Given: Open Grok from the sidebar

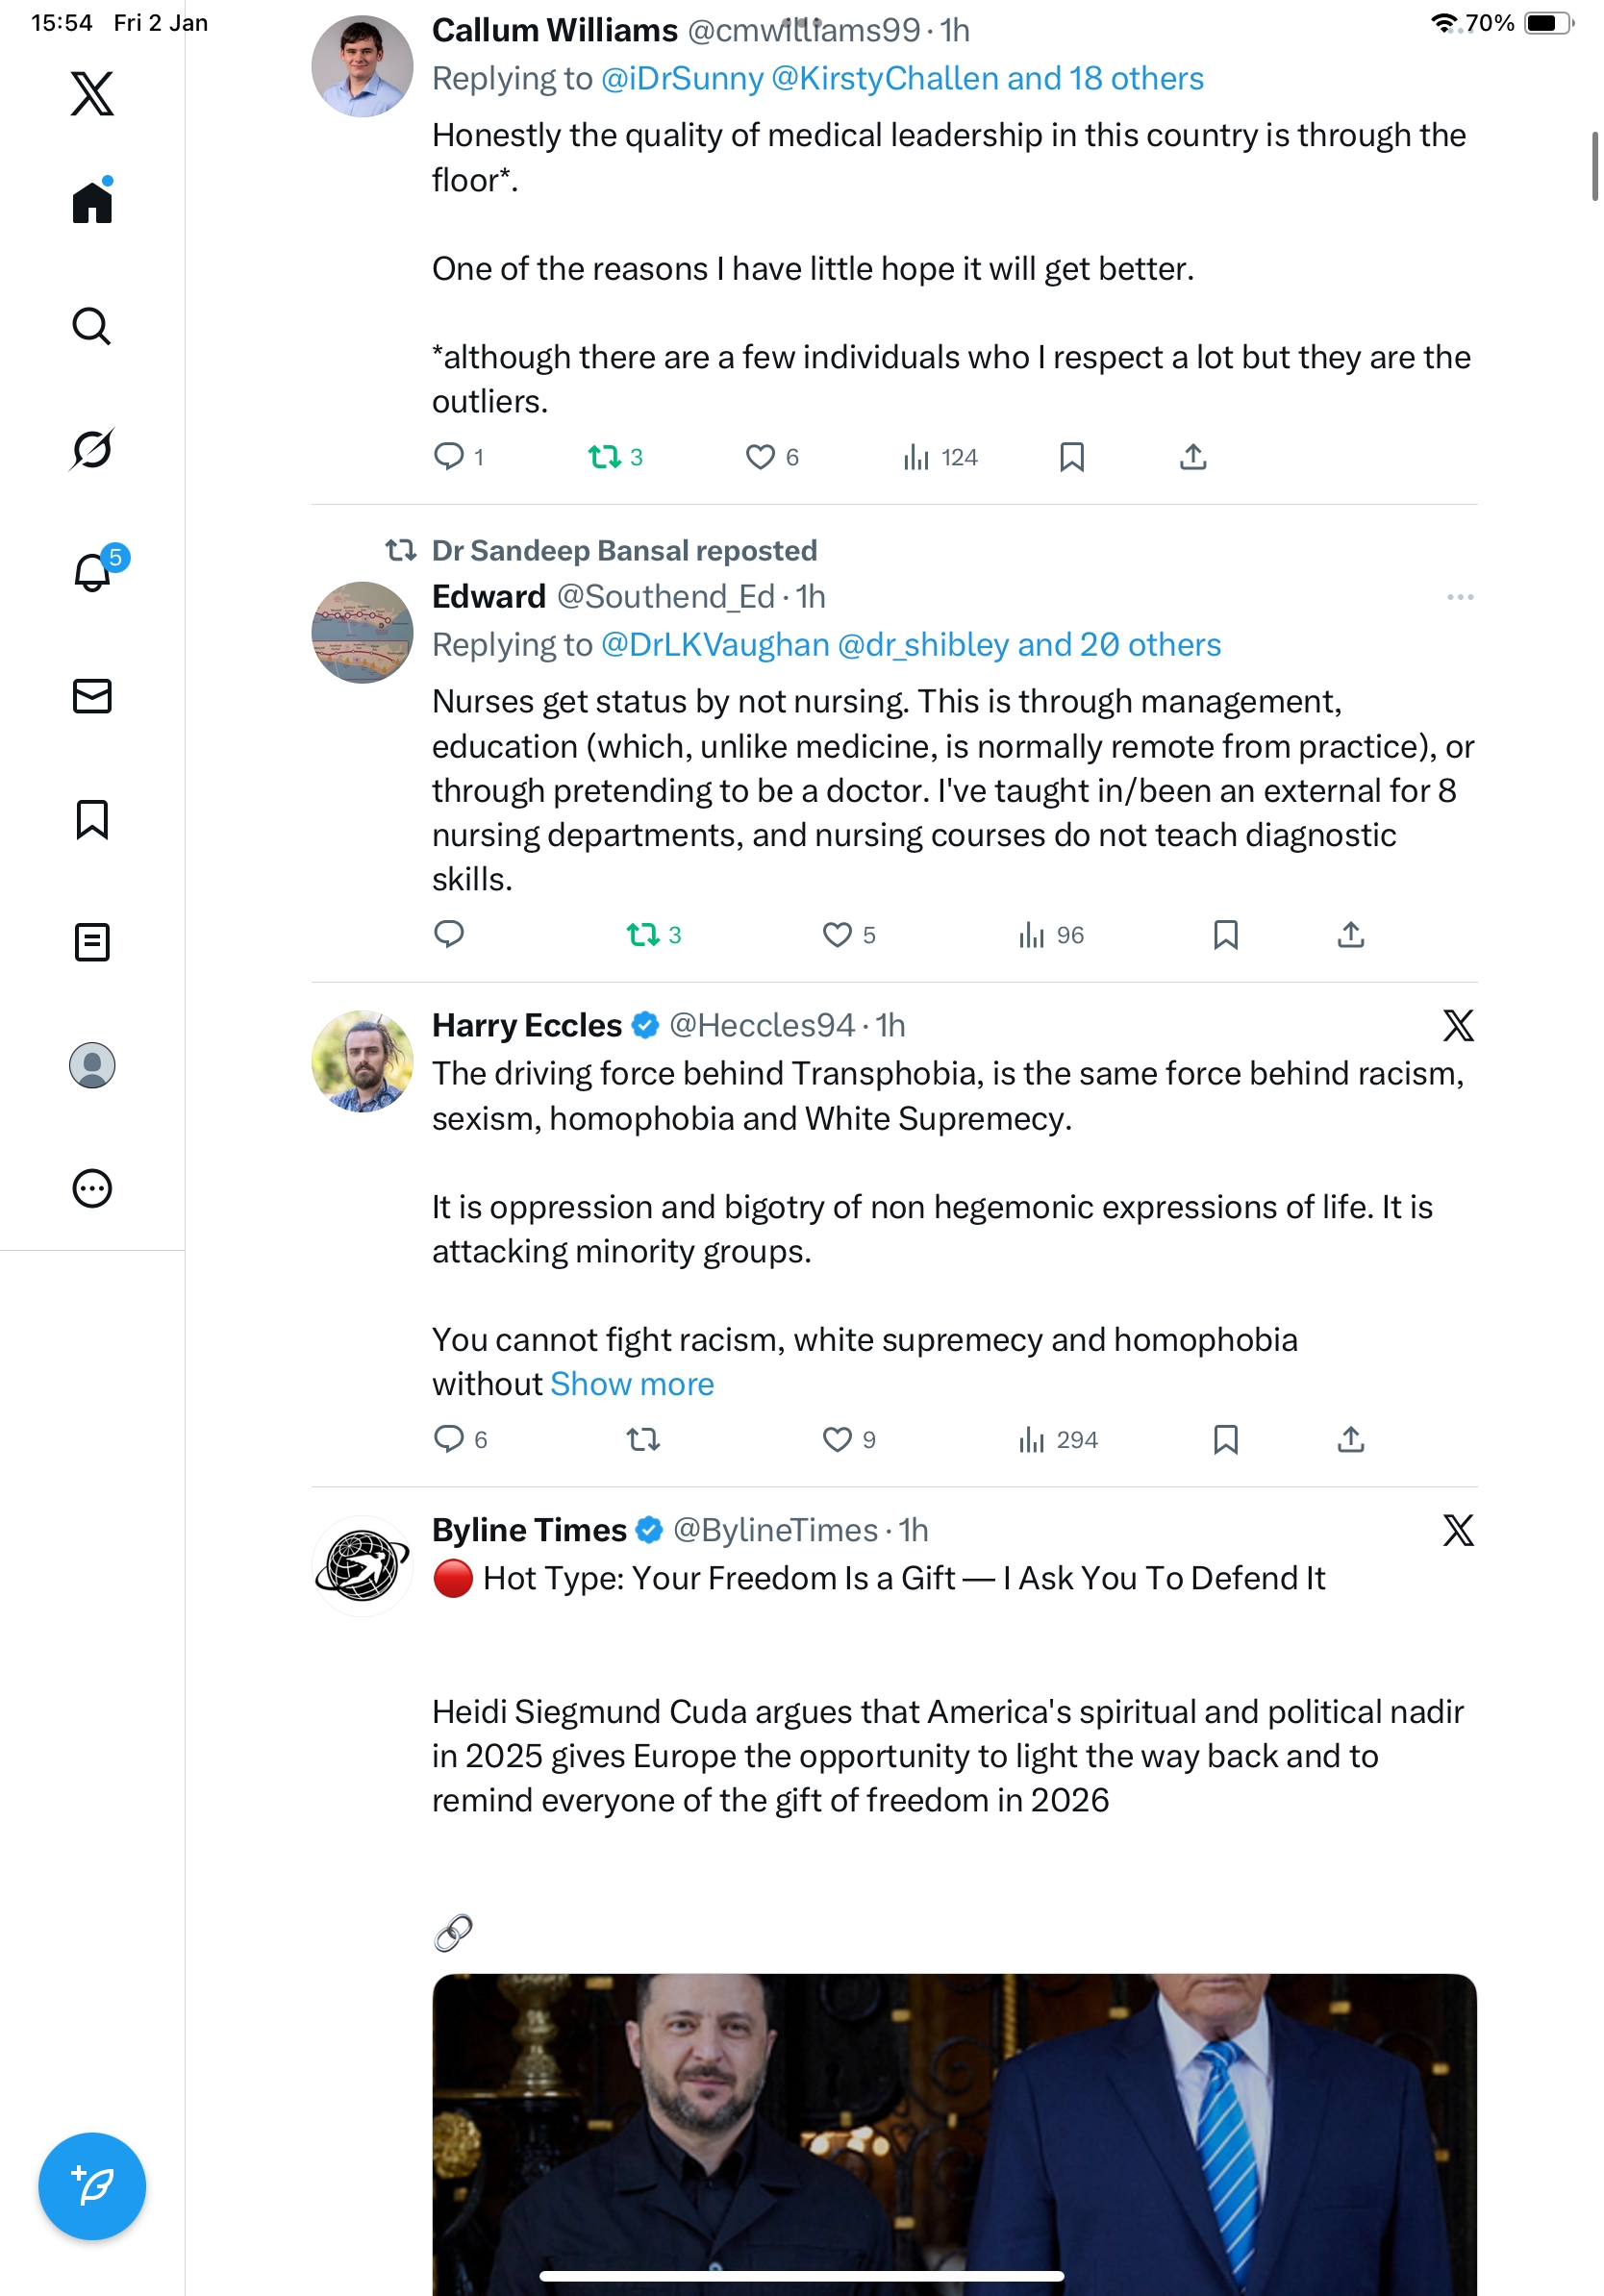Looking at the screenshot, I should pos(92,449).
